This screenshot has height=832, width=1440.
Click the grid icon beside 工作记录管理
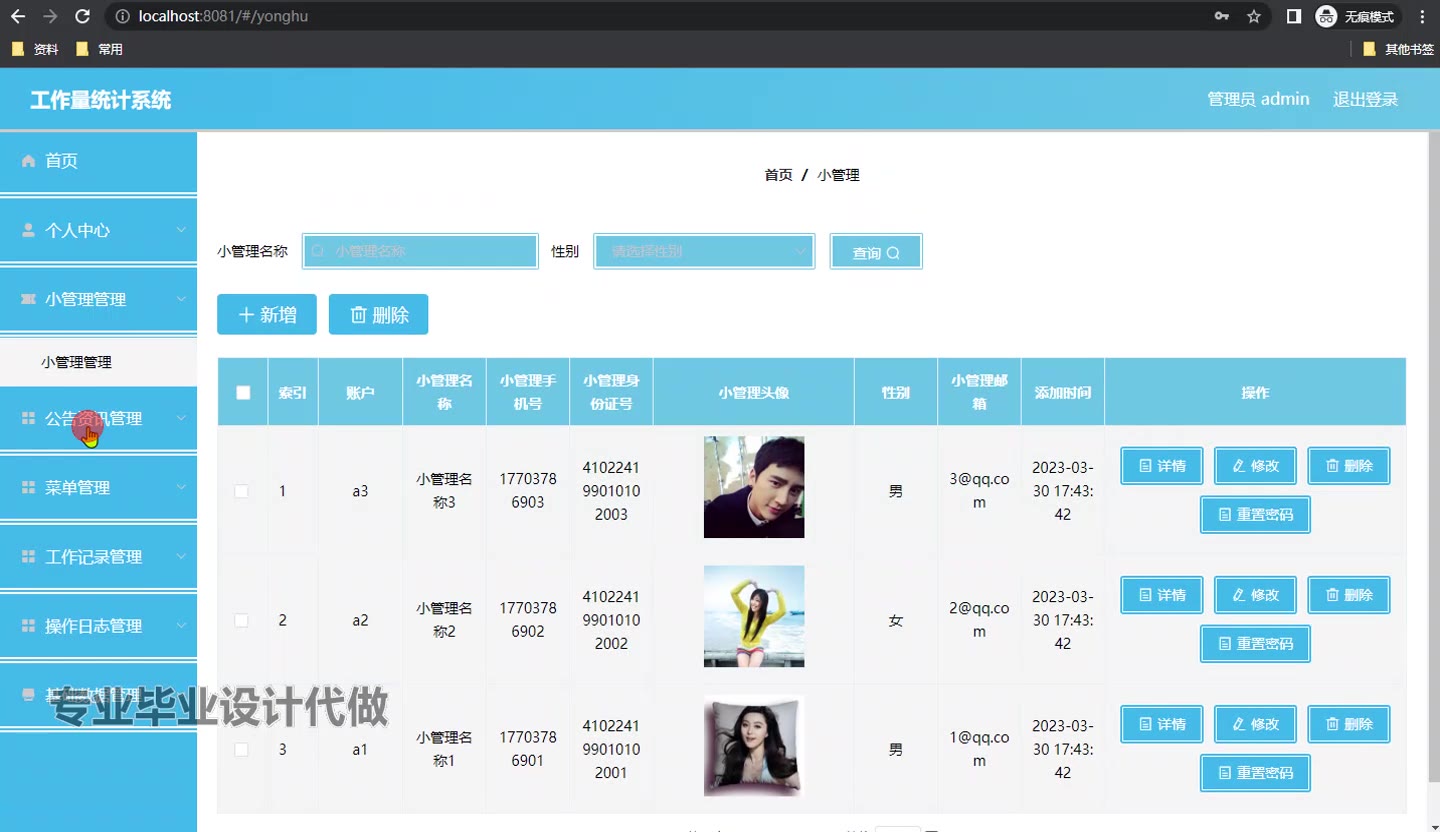(28, 557)
